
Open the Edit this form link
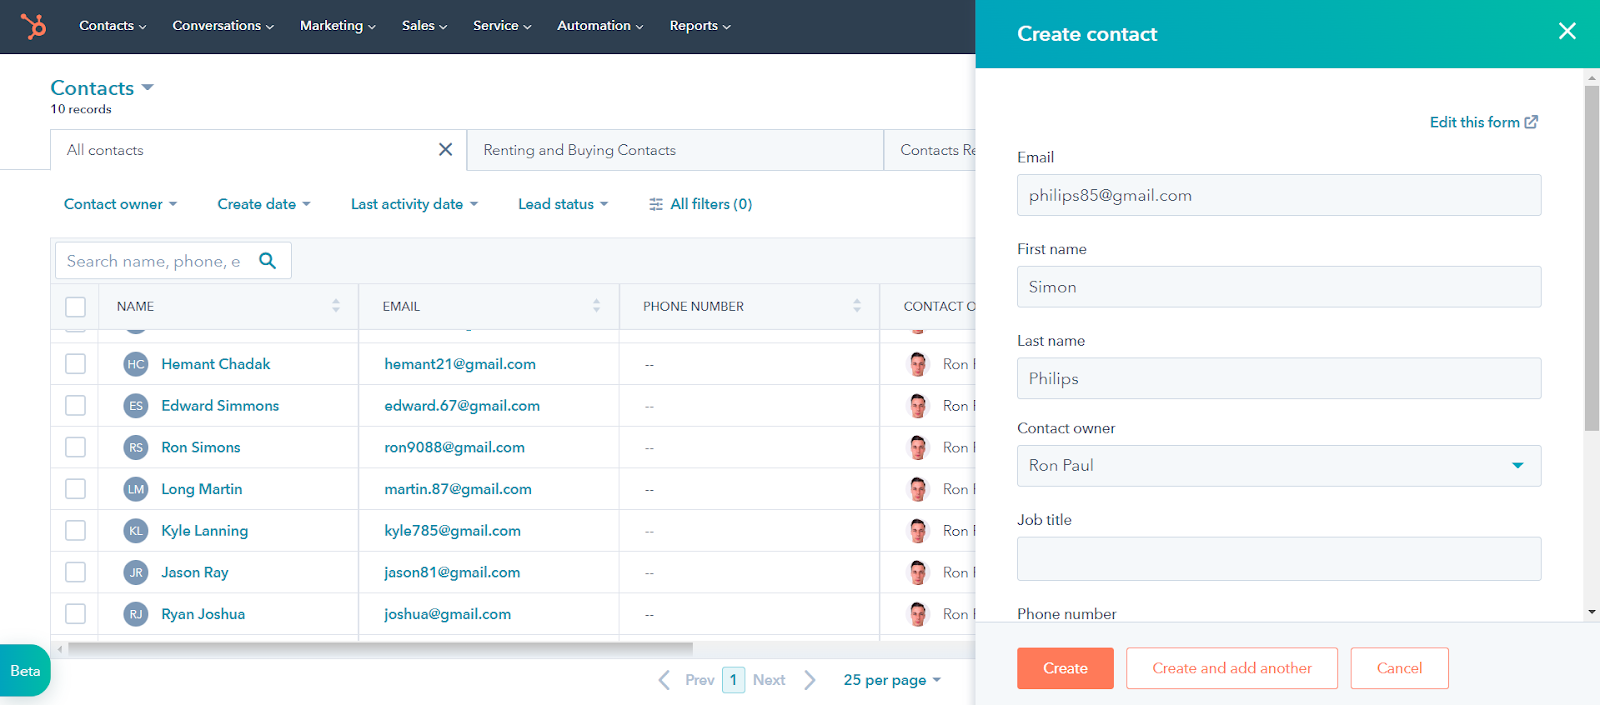(1483, 122)
